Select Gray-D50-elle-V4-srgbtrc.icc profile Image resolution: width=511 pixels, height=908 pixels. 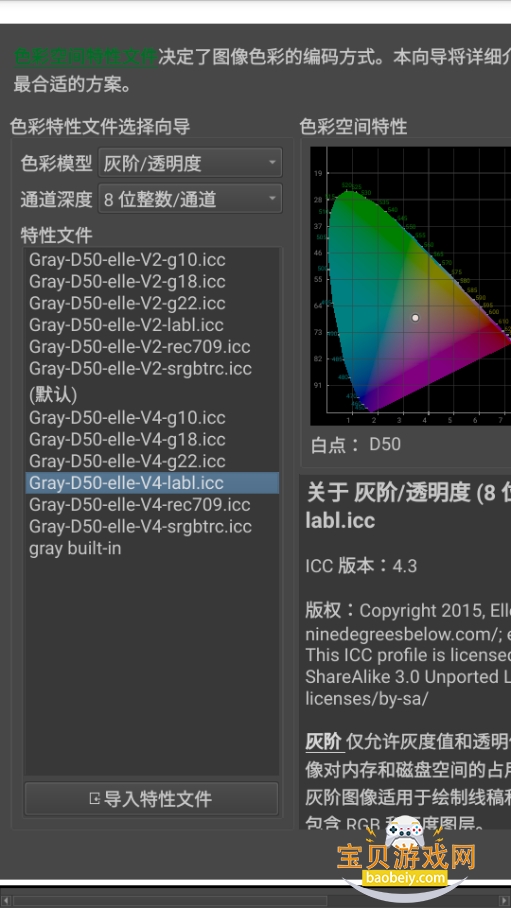(152, 526)
